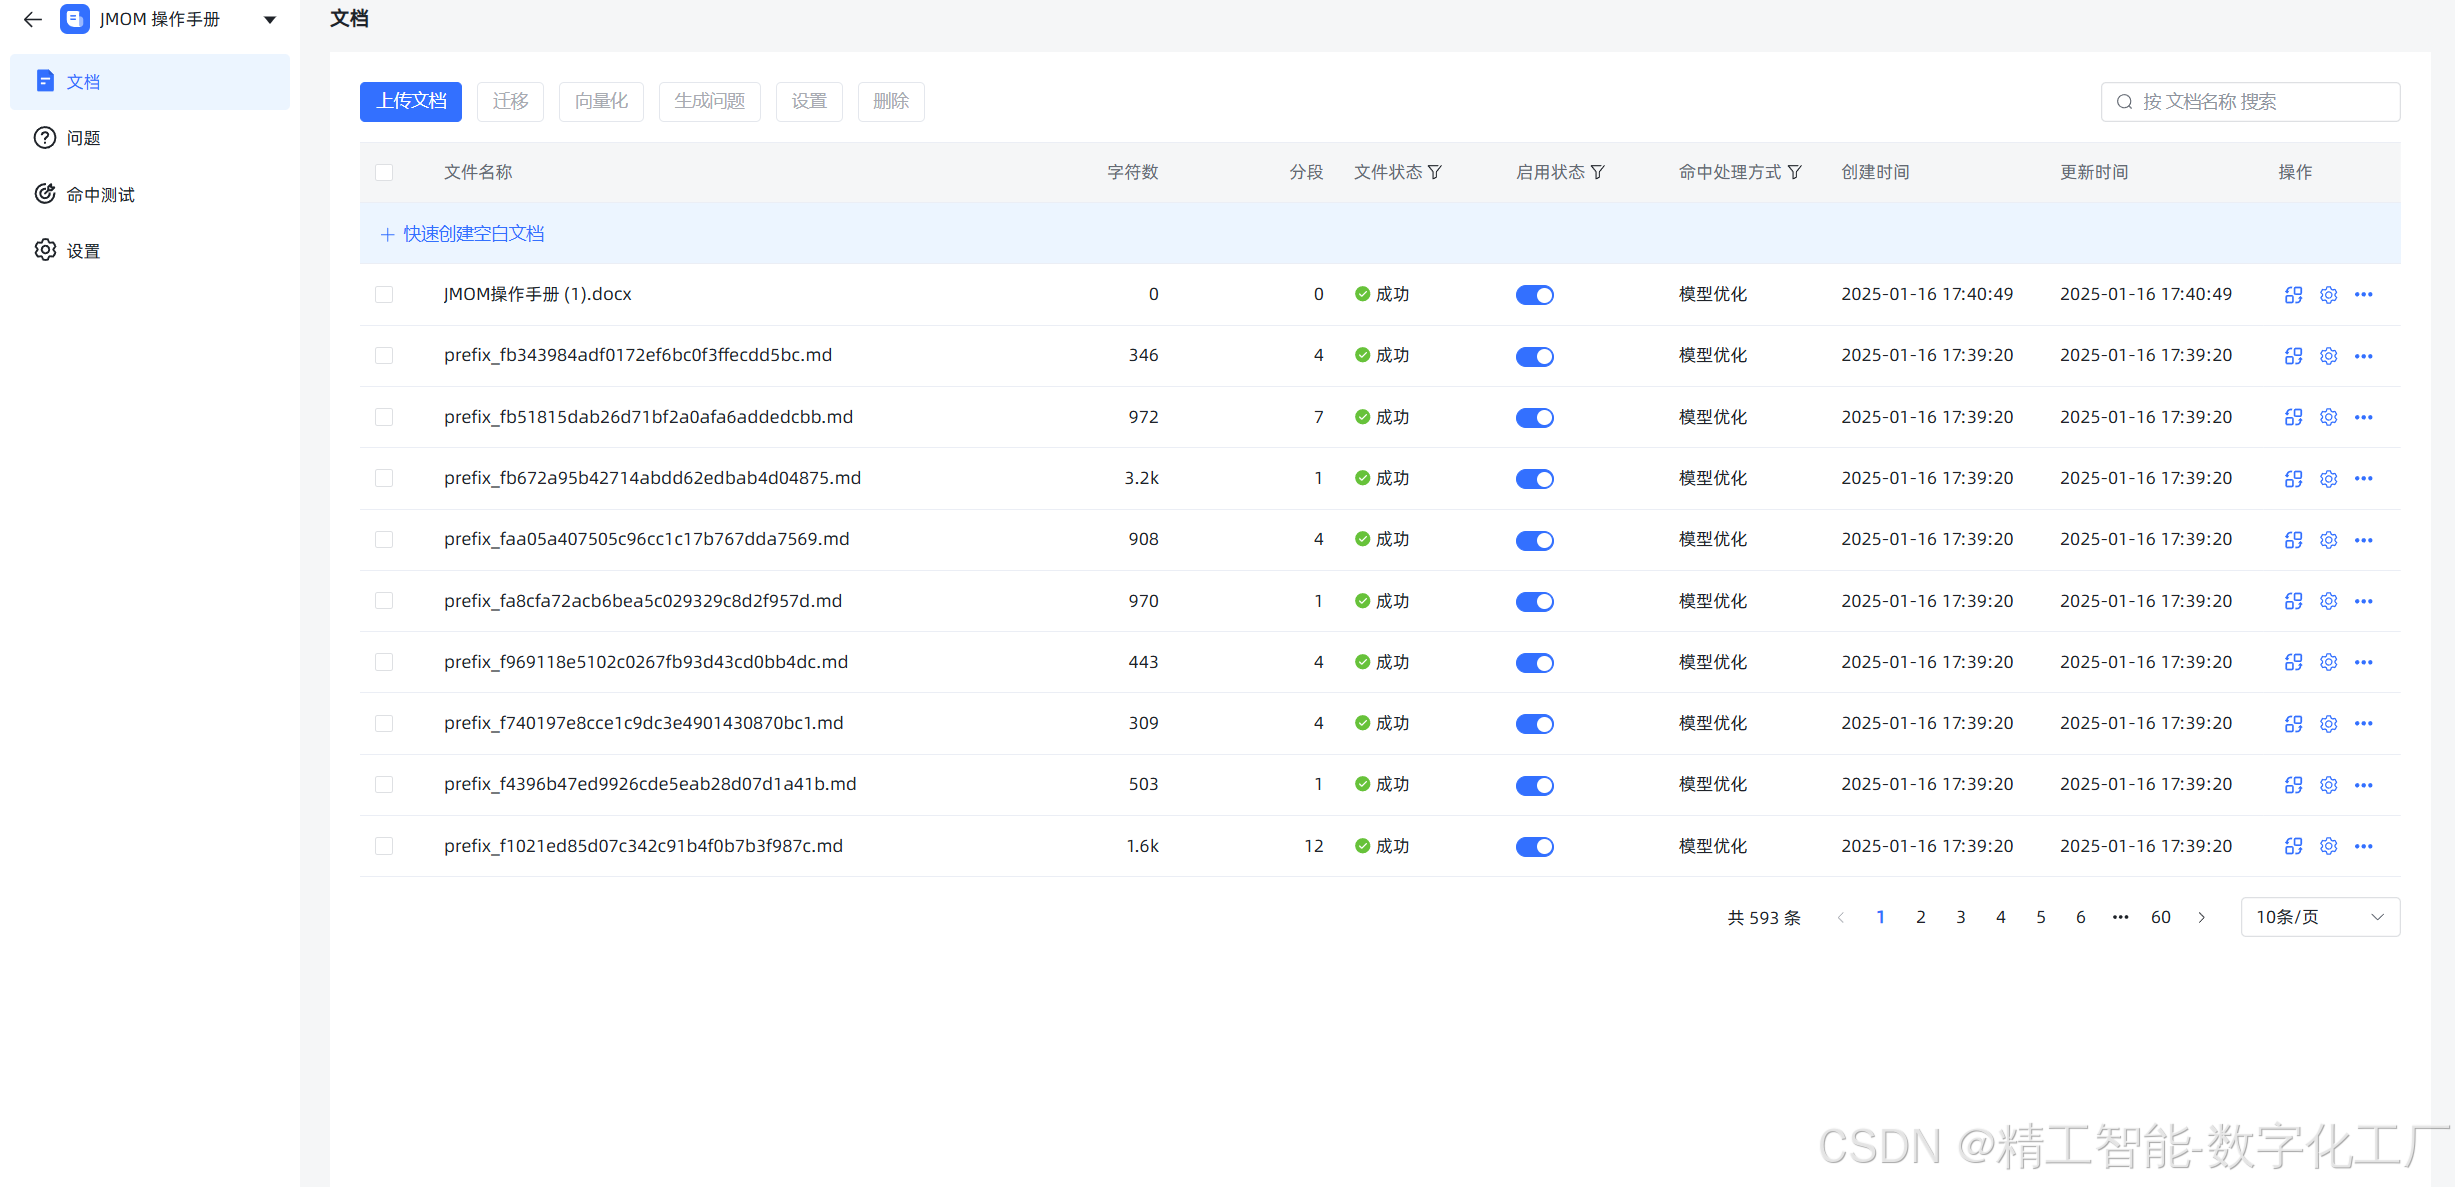Click segment icon for prefix_fb343984 file row
Screen dimensions: 2455x1187
click(2293, 356)
